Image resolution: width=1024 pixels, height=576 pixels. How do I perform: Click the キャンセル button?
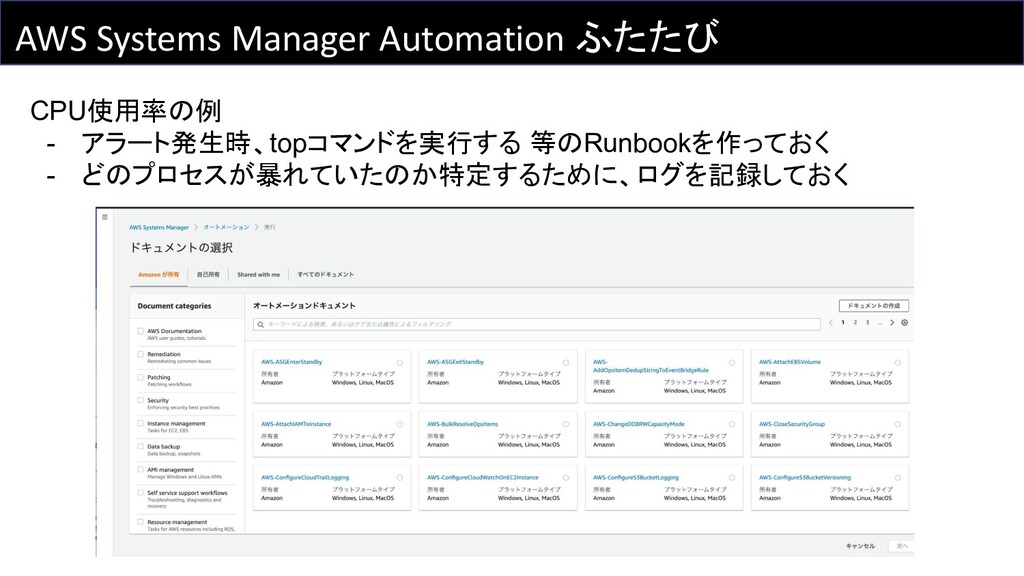(x=860, y=546)
